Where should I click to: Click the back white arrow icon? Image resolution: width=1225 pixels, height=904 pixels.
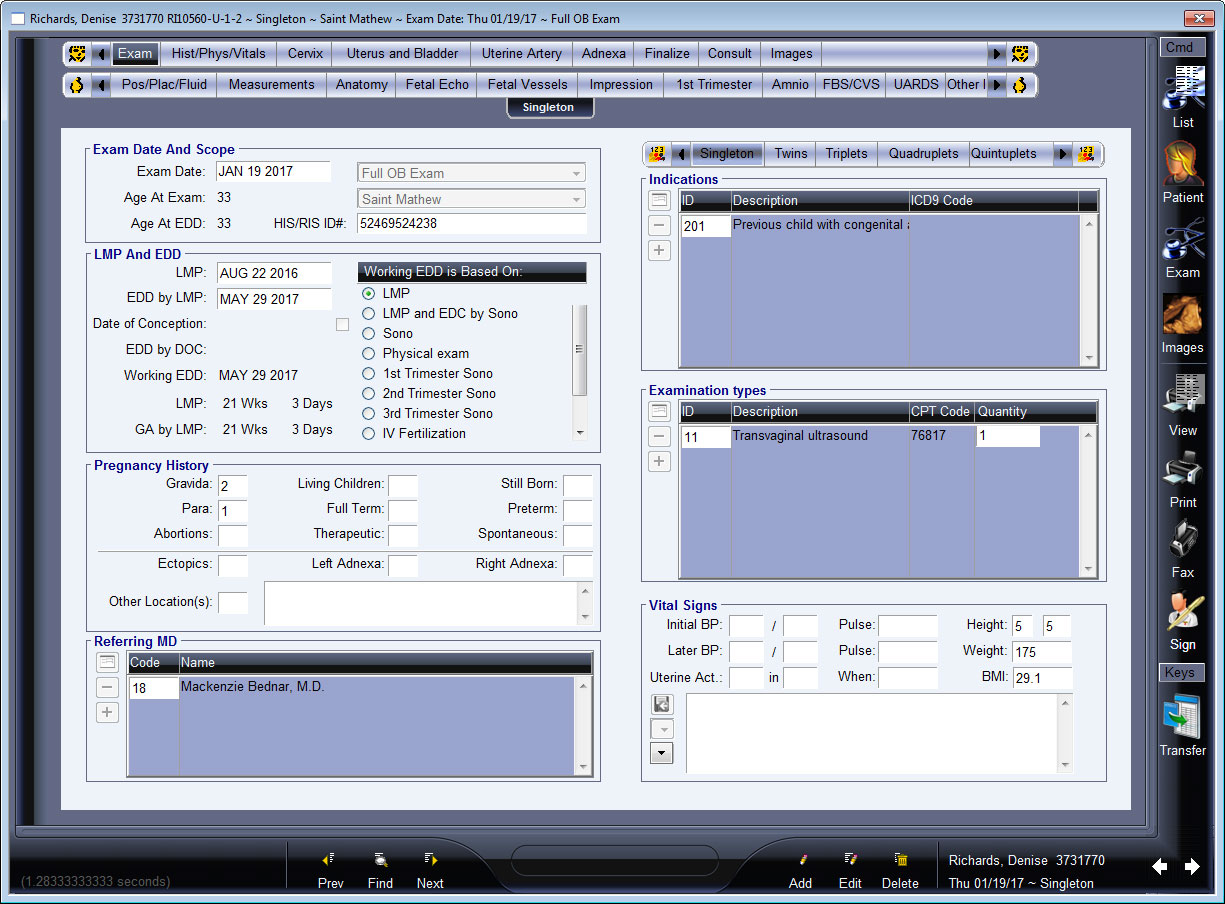click(1160, 867)
